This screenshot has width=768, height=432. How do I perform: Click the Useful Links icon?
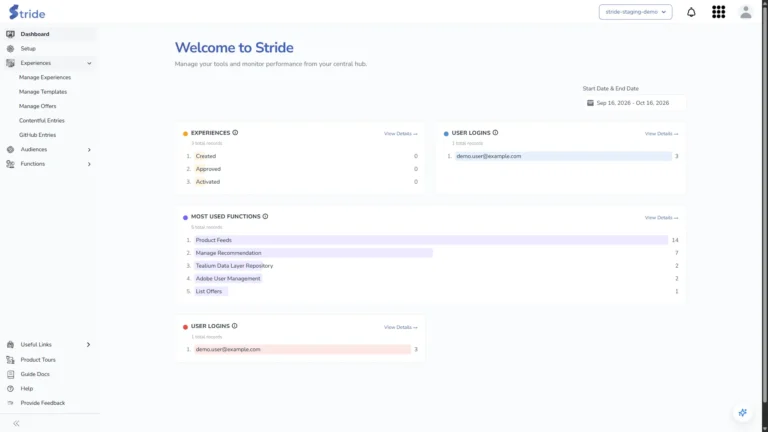pyautogui.click(x=10, y=345)
